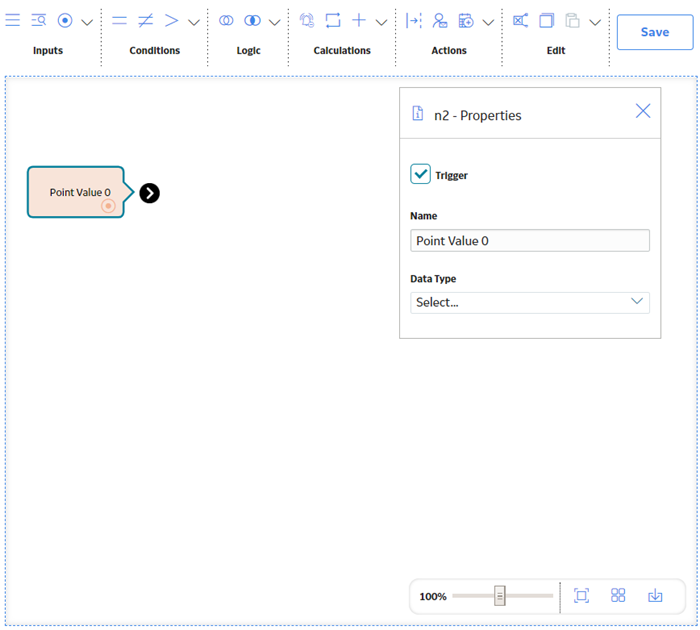Expand the Actions dropdown arrow
Viewport: 700px width, 630px height.
pyautogui.click(x=488, y=22)
